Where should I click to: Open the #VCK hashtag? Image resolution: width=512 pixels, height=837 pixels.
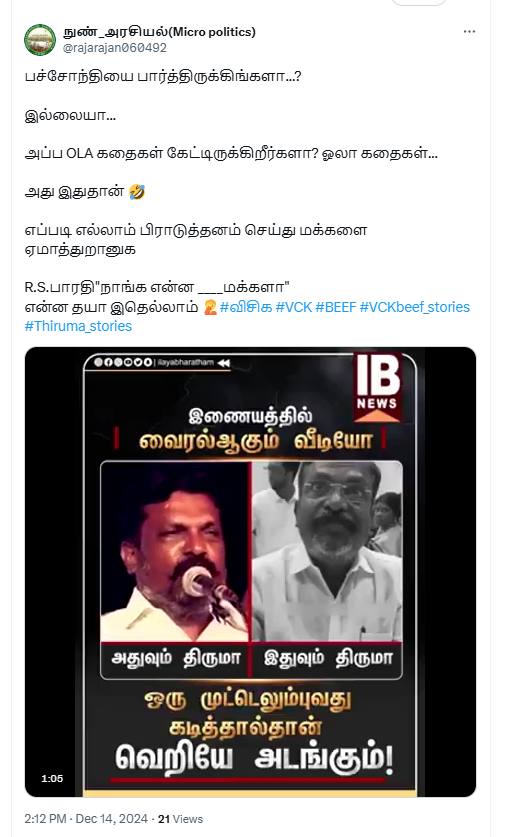(x=294, y=307)
